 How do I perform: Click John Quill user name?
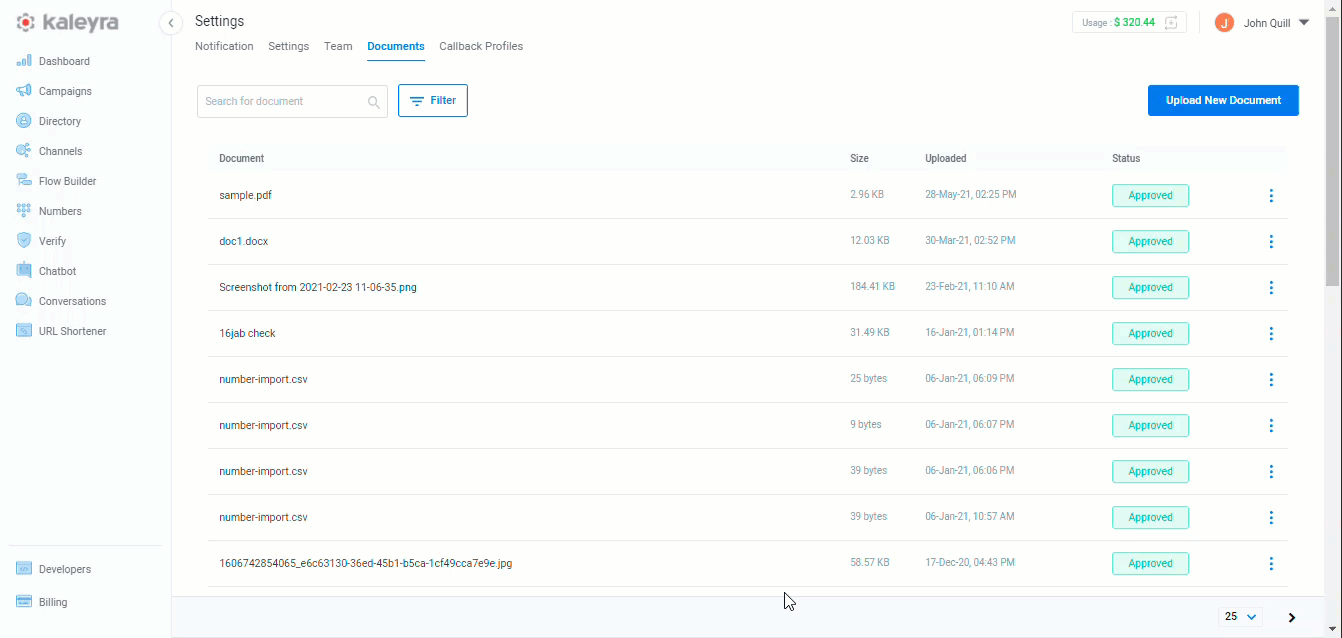[1266, 22]
